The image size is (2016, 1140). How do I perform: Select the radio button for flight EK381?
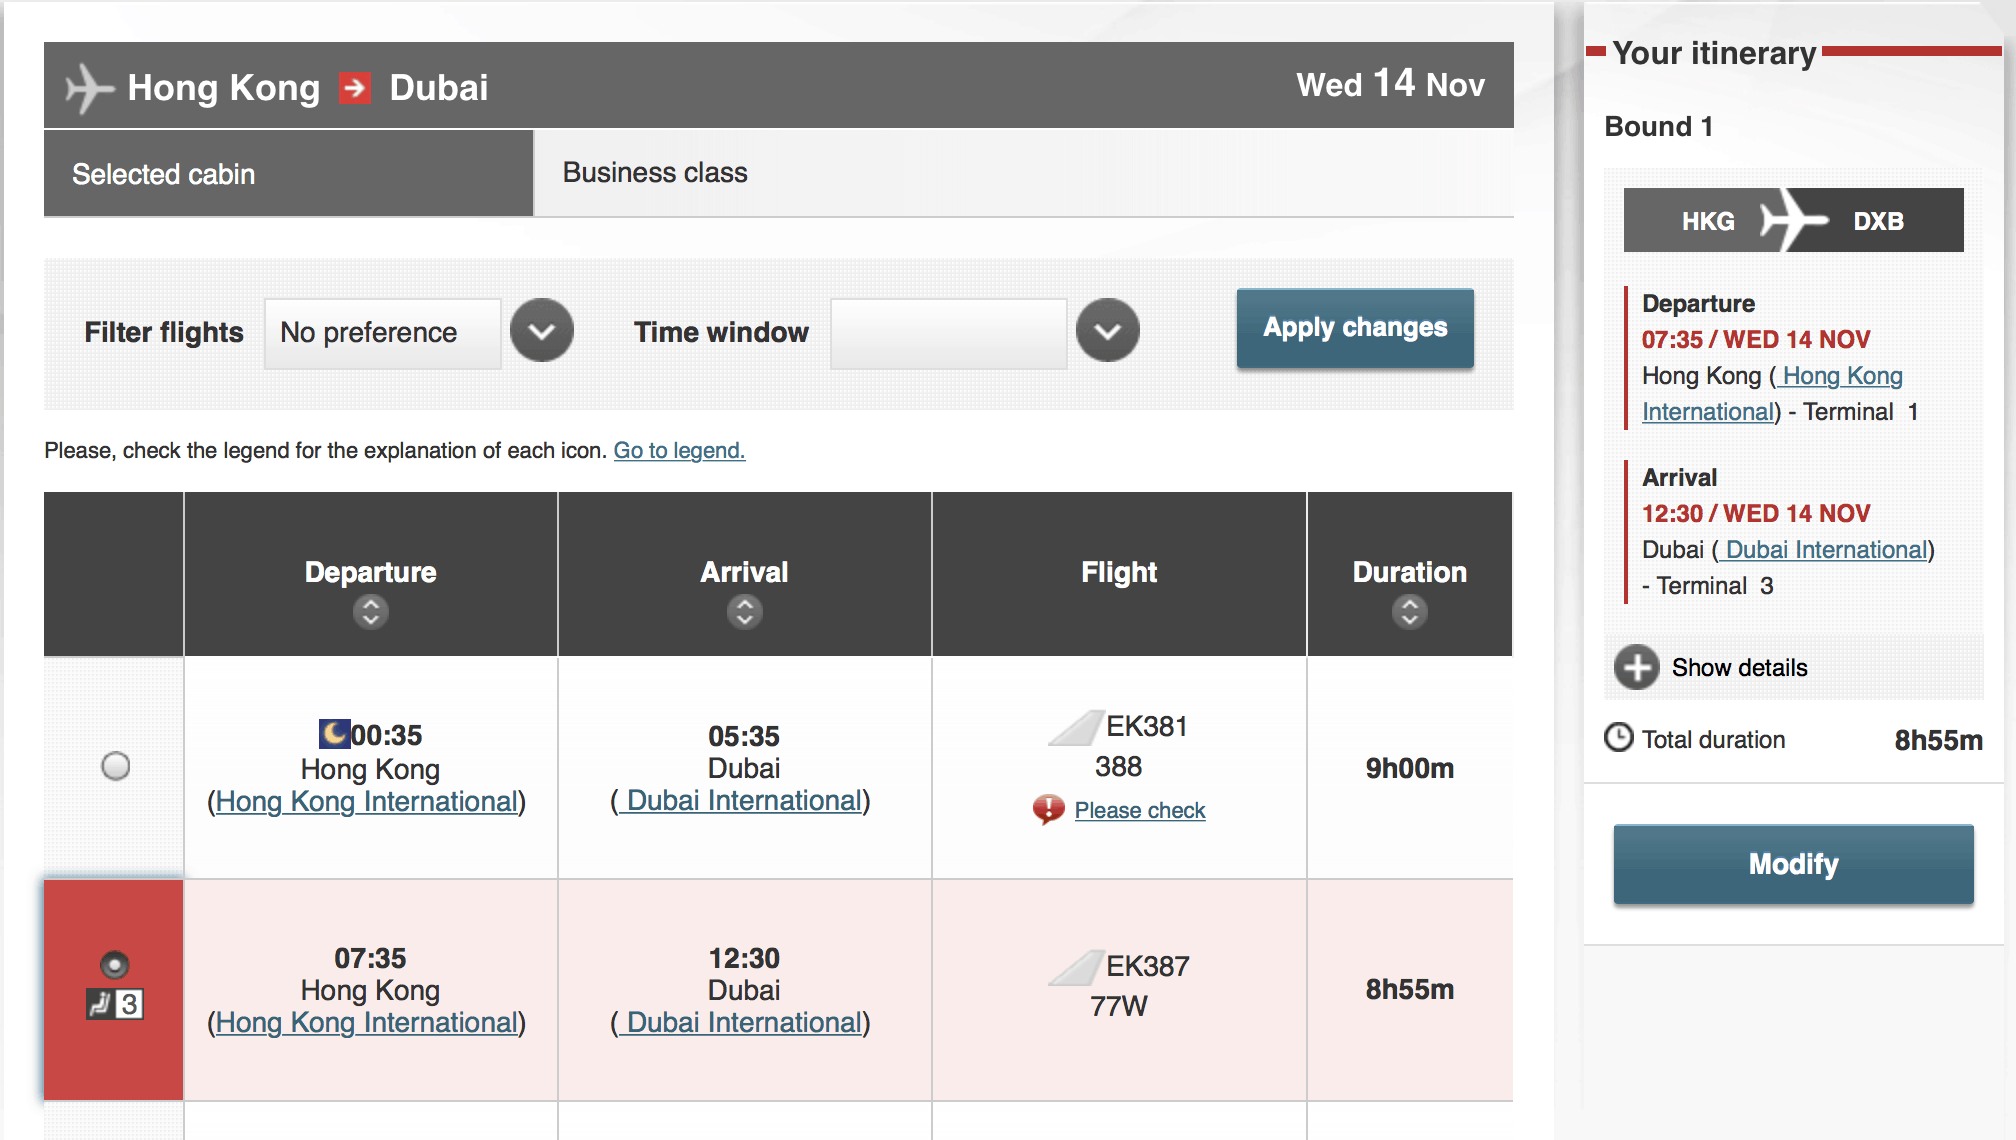pos(116,766)
